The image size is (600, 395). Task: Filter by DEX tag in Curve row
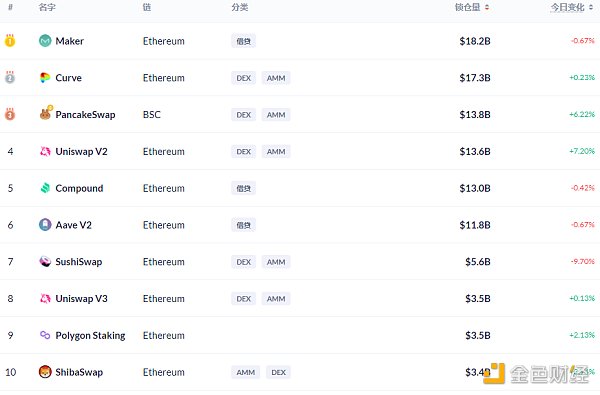tap(243, 78)
